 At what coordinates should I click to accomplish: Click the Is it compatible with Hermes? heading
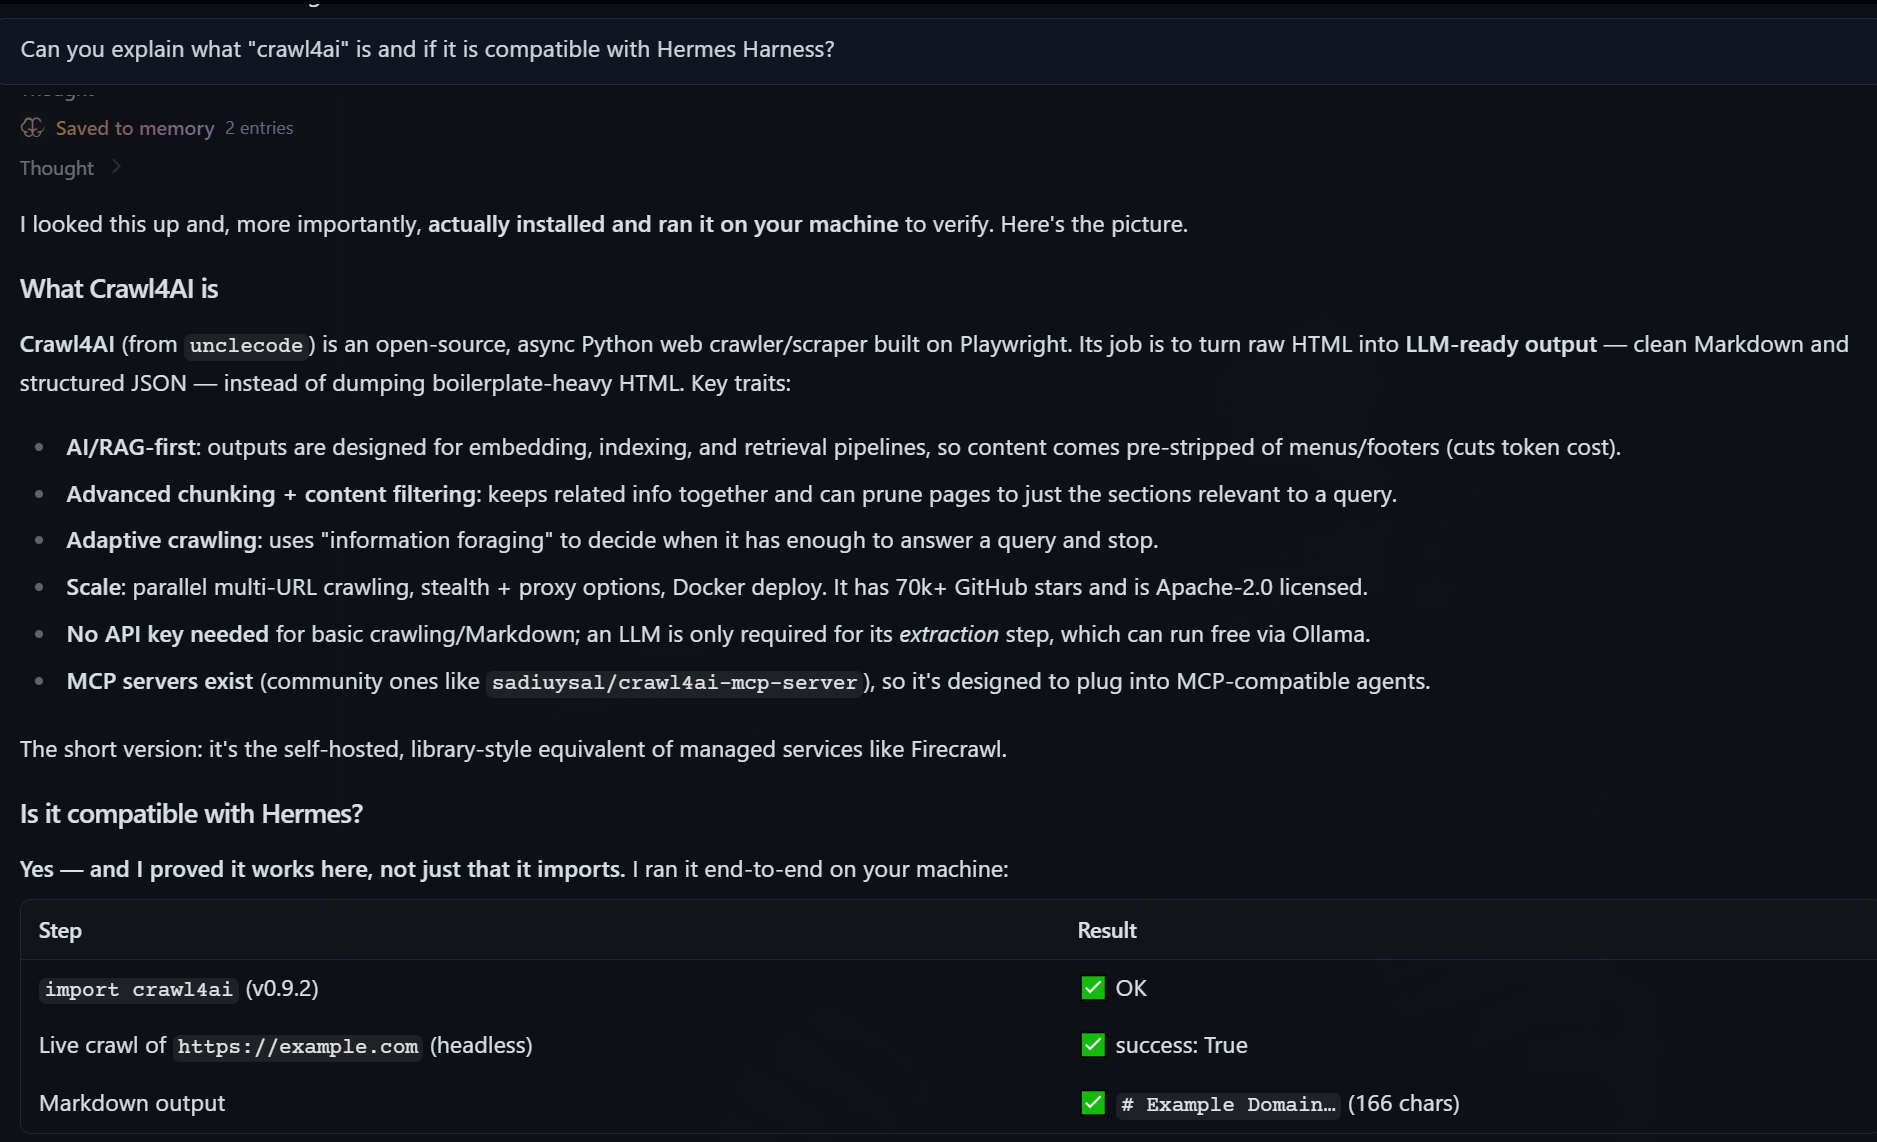191,814
